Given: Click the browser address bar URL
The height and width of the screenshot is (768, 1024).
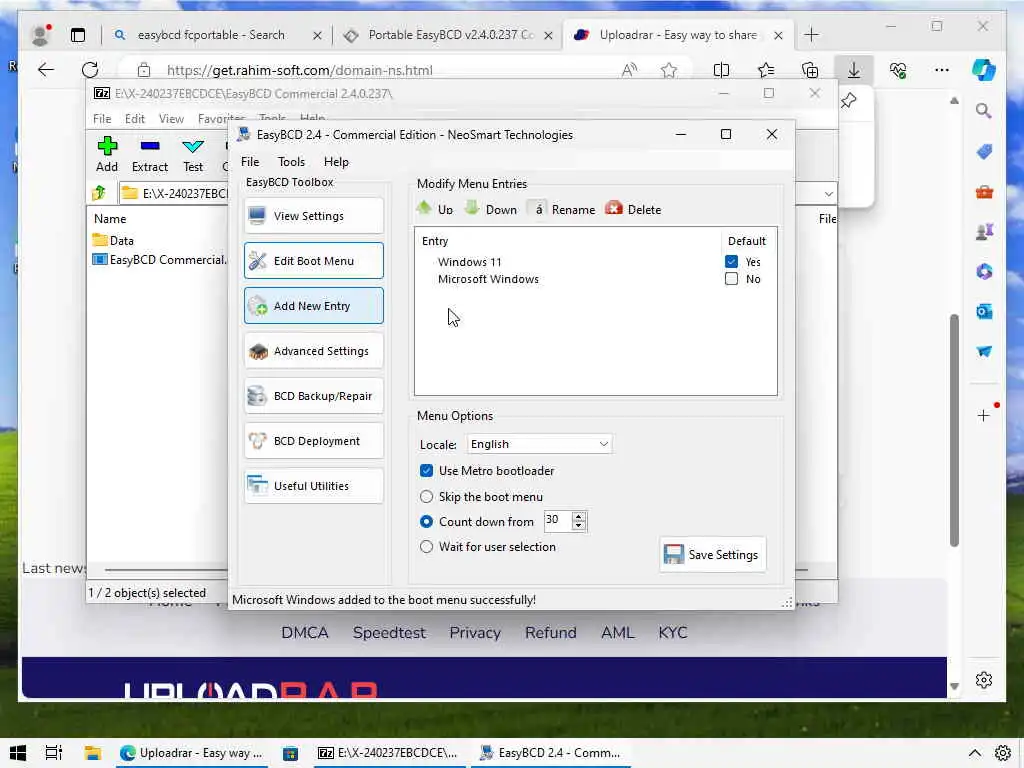Looking at the screenshot, I should click(x=300, y=71).
